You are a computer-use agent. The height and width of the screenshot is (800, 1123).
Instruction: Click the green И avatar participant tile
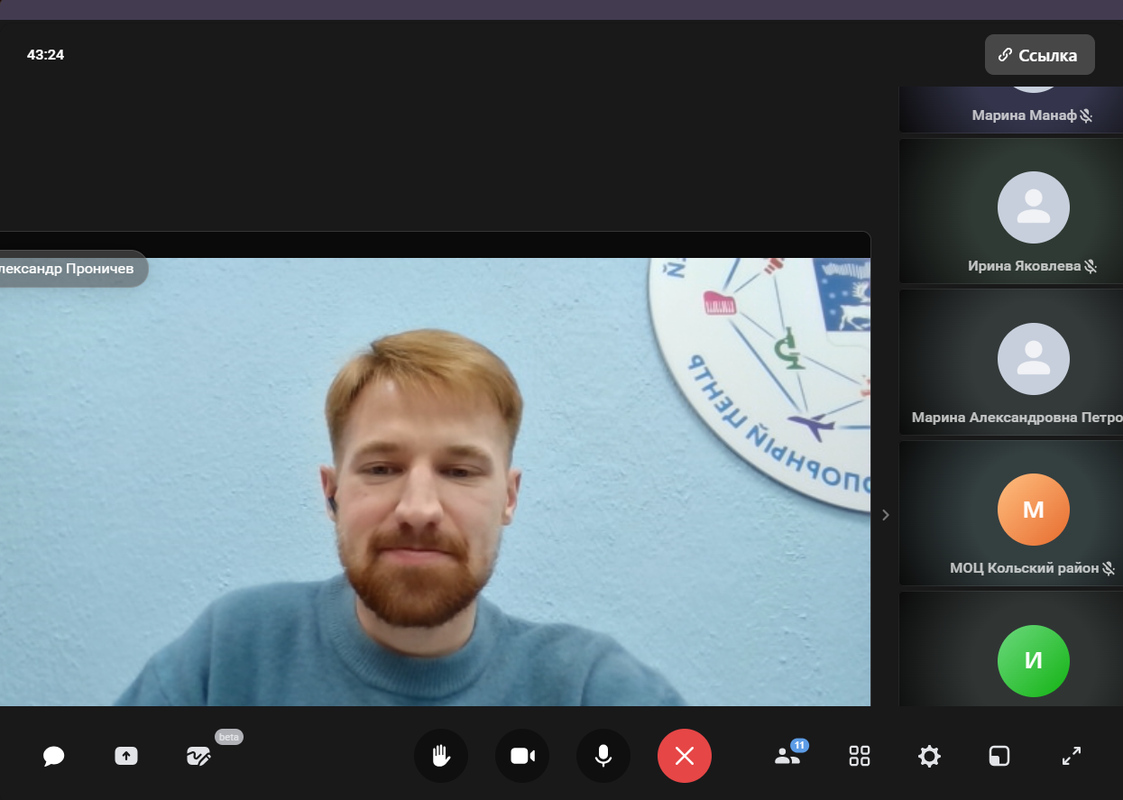pos(1033,660)
